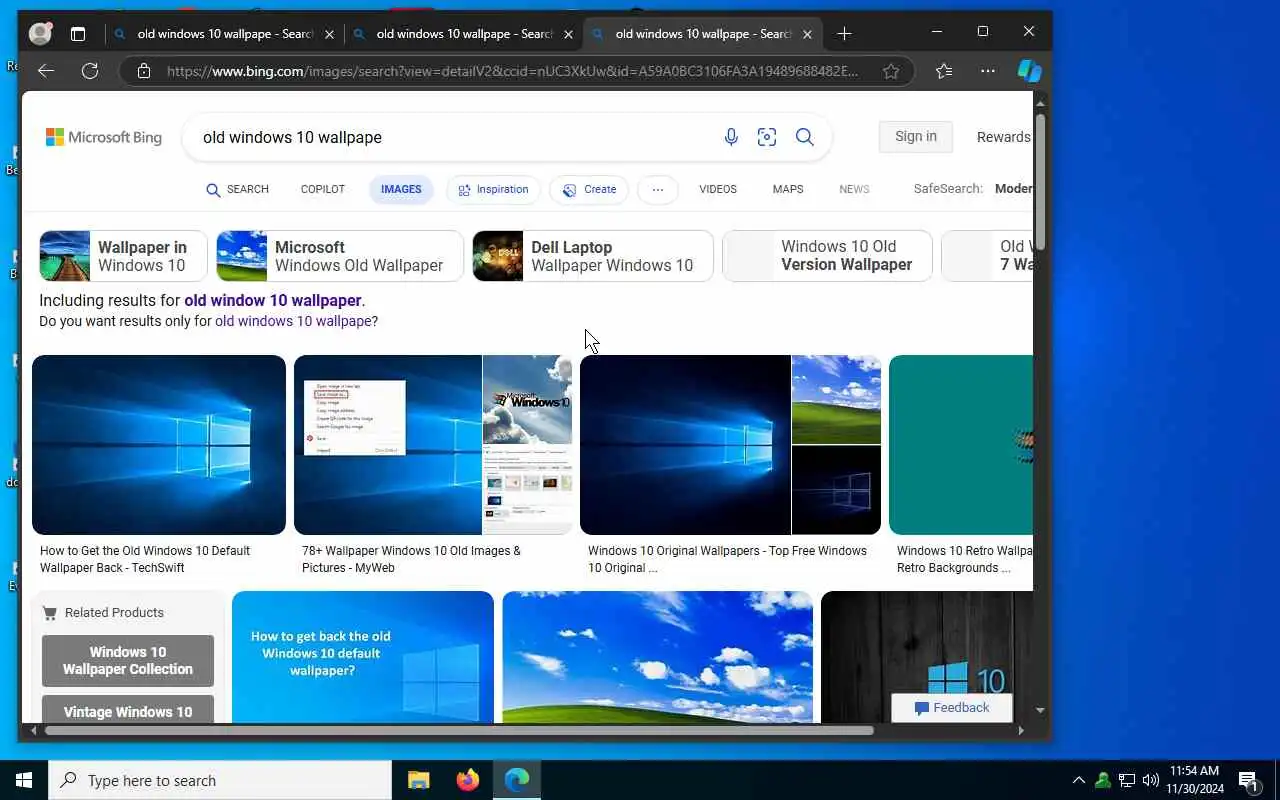Open the network status tray icon
Screen dimensions: 1280x800
tap(1127, 780)
